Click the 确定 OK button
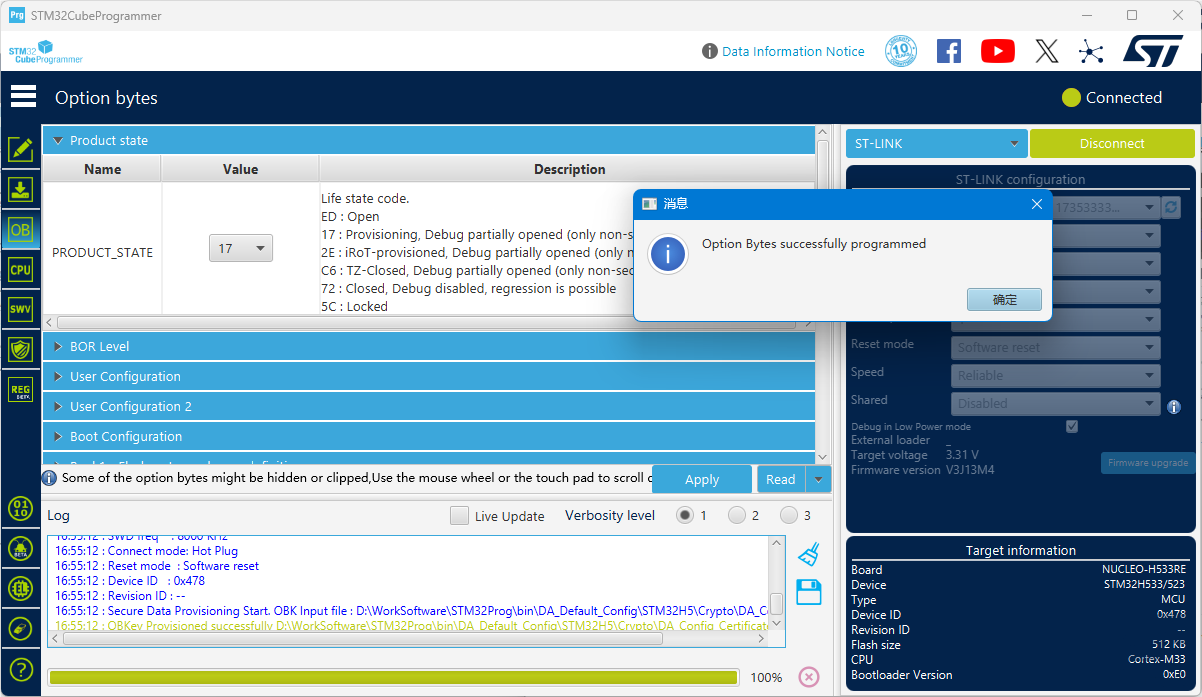The image size is (1202, 697). [1004, 299]
